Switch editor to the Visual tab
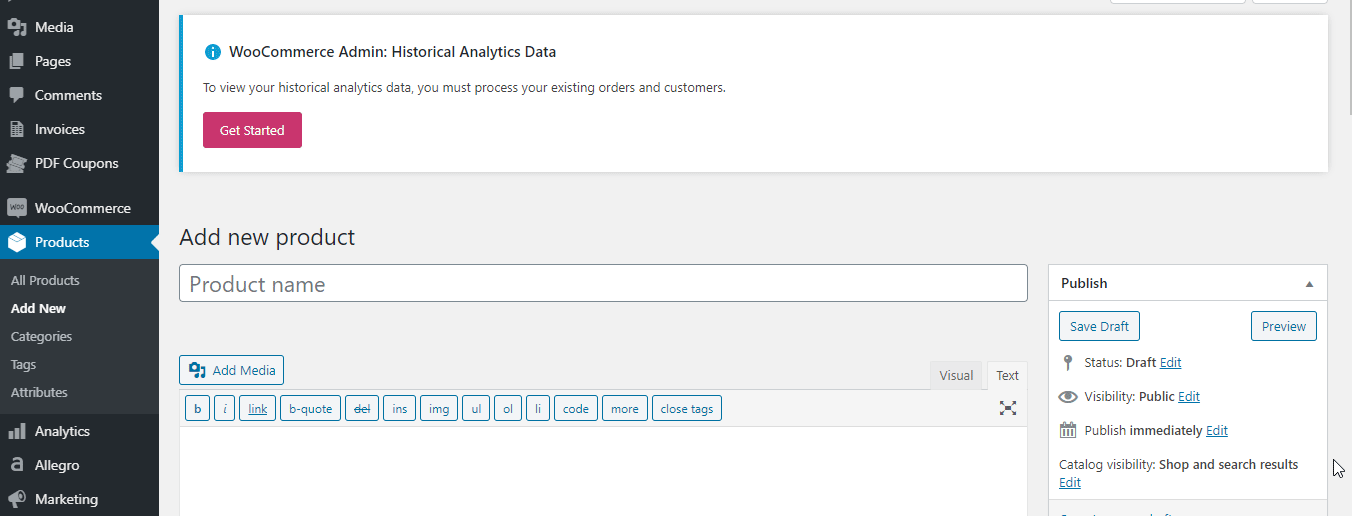The height and width of the screenshot is (516, 1352). (956, 375)
